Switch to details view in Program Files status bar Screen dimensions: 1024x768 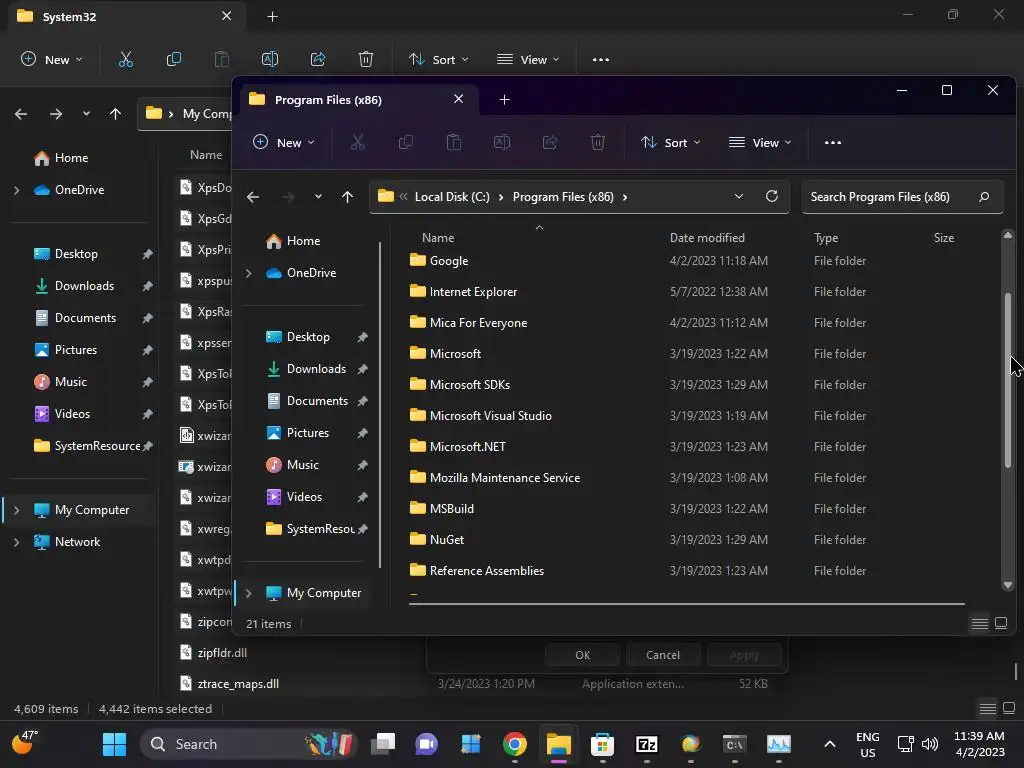coord(980,624)
